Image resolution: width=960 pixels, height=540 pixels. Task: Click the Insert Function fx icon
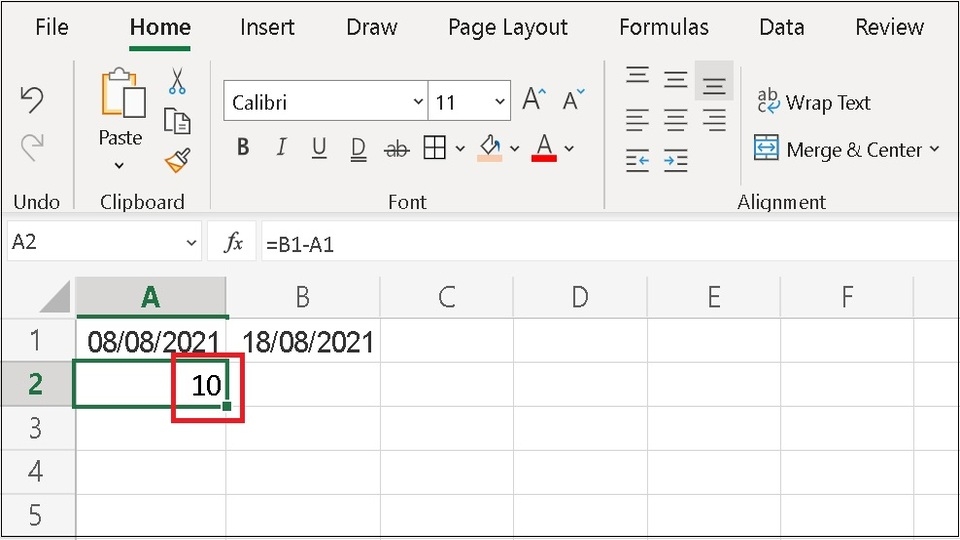pyautogui.click(x=233, y=242)
